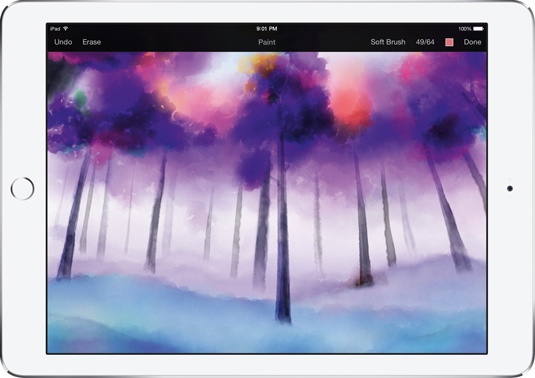The image size is (535, 378).
Task: Select the Erase tool
Action: pos(91,42)
